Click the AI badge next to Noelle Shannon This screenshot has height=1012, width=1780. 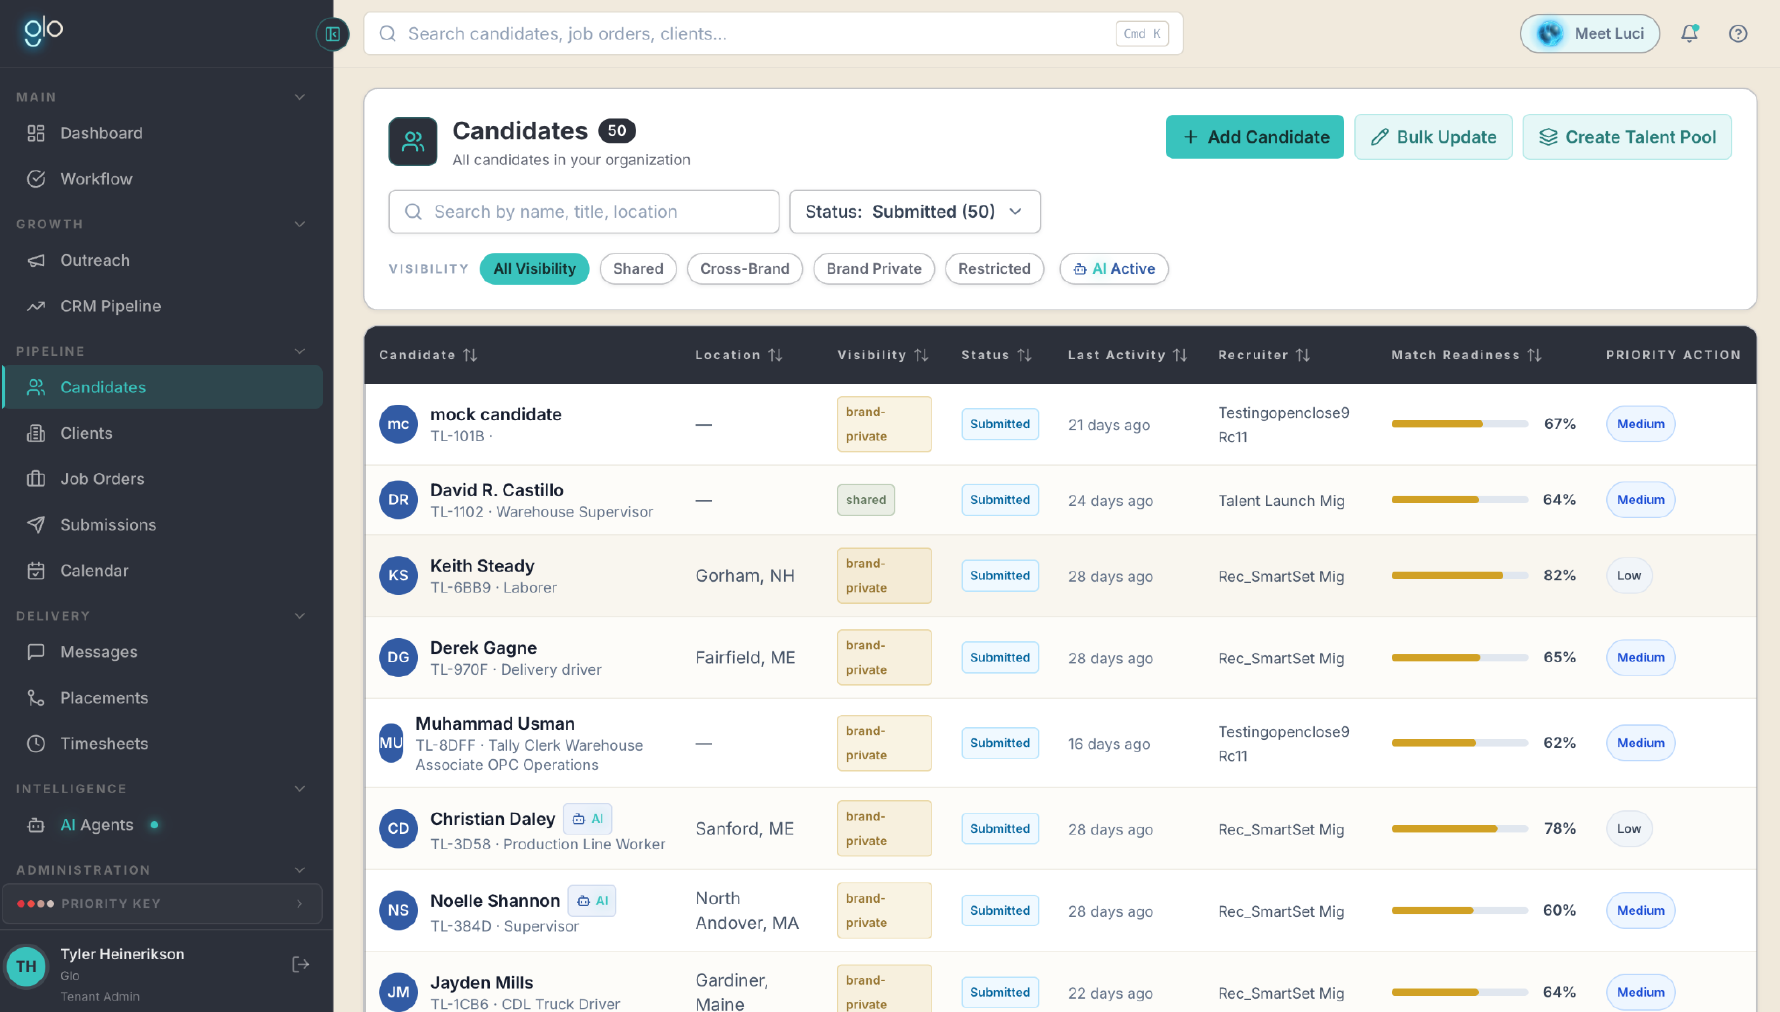tap(592, 901)
